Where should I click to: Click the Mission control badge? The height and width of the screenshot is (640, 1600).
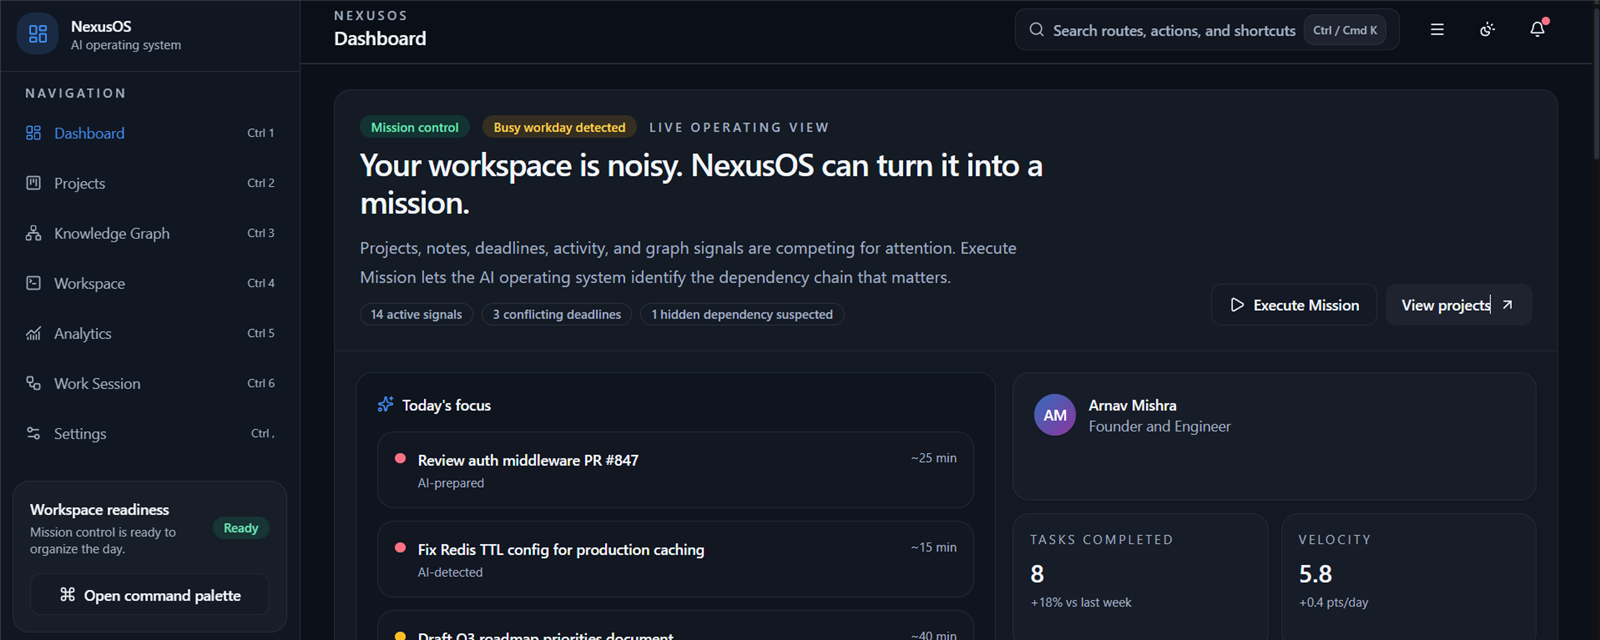click(x=414, y=127)
